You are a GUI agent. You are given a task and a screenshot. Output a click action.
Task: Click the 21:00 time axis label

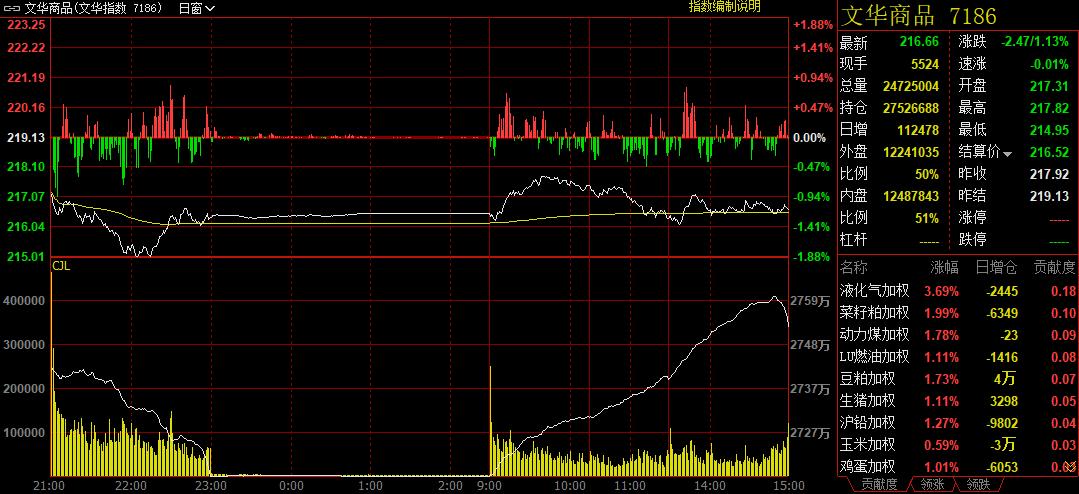[48, 486]
